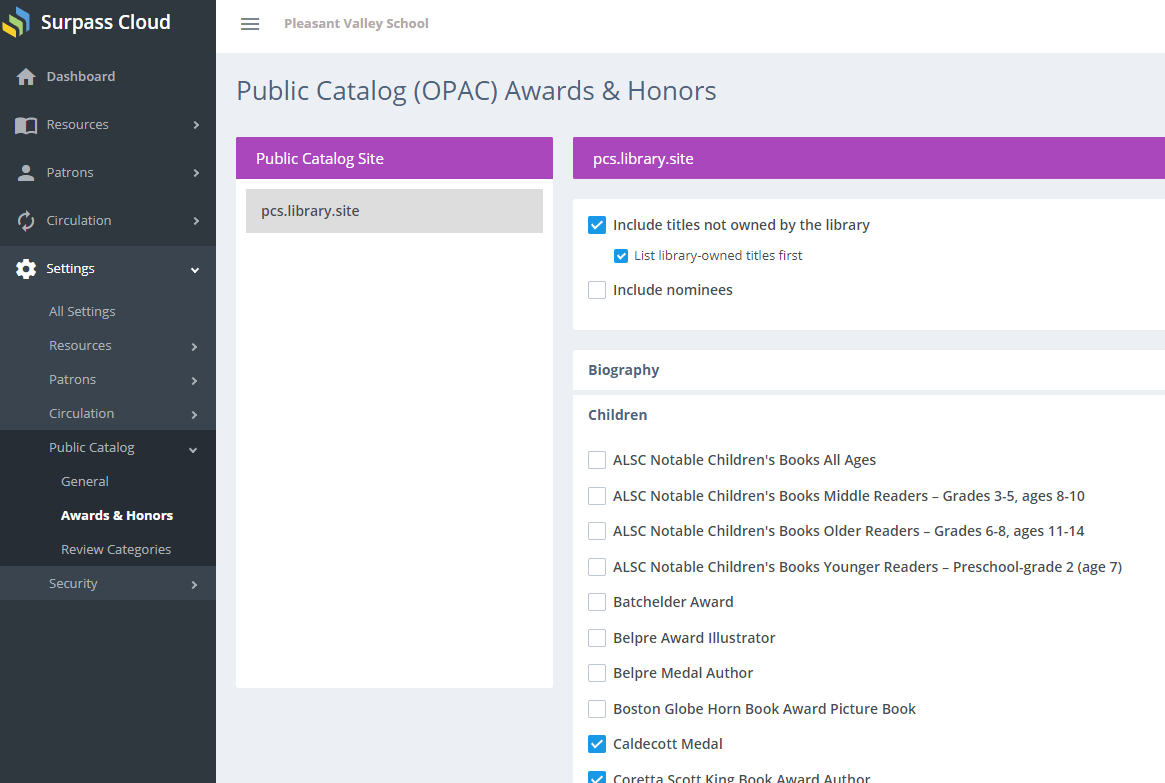The image size is (1165, 783).
Task: Click the Surpass Cloud logo icon
Action: pos(16,22)
